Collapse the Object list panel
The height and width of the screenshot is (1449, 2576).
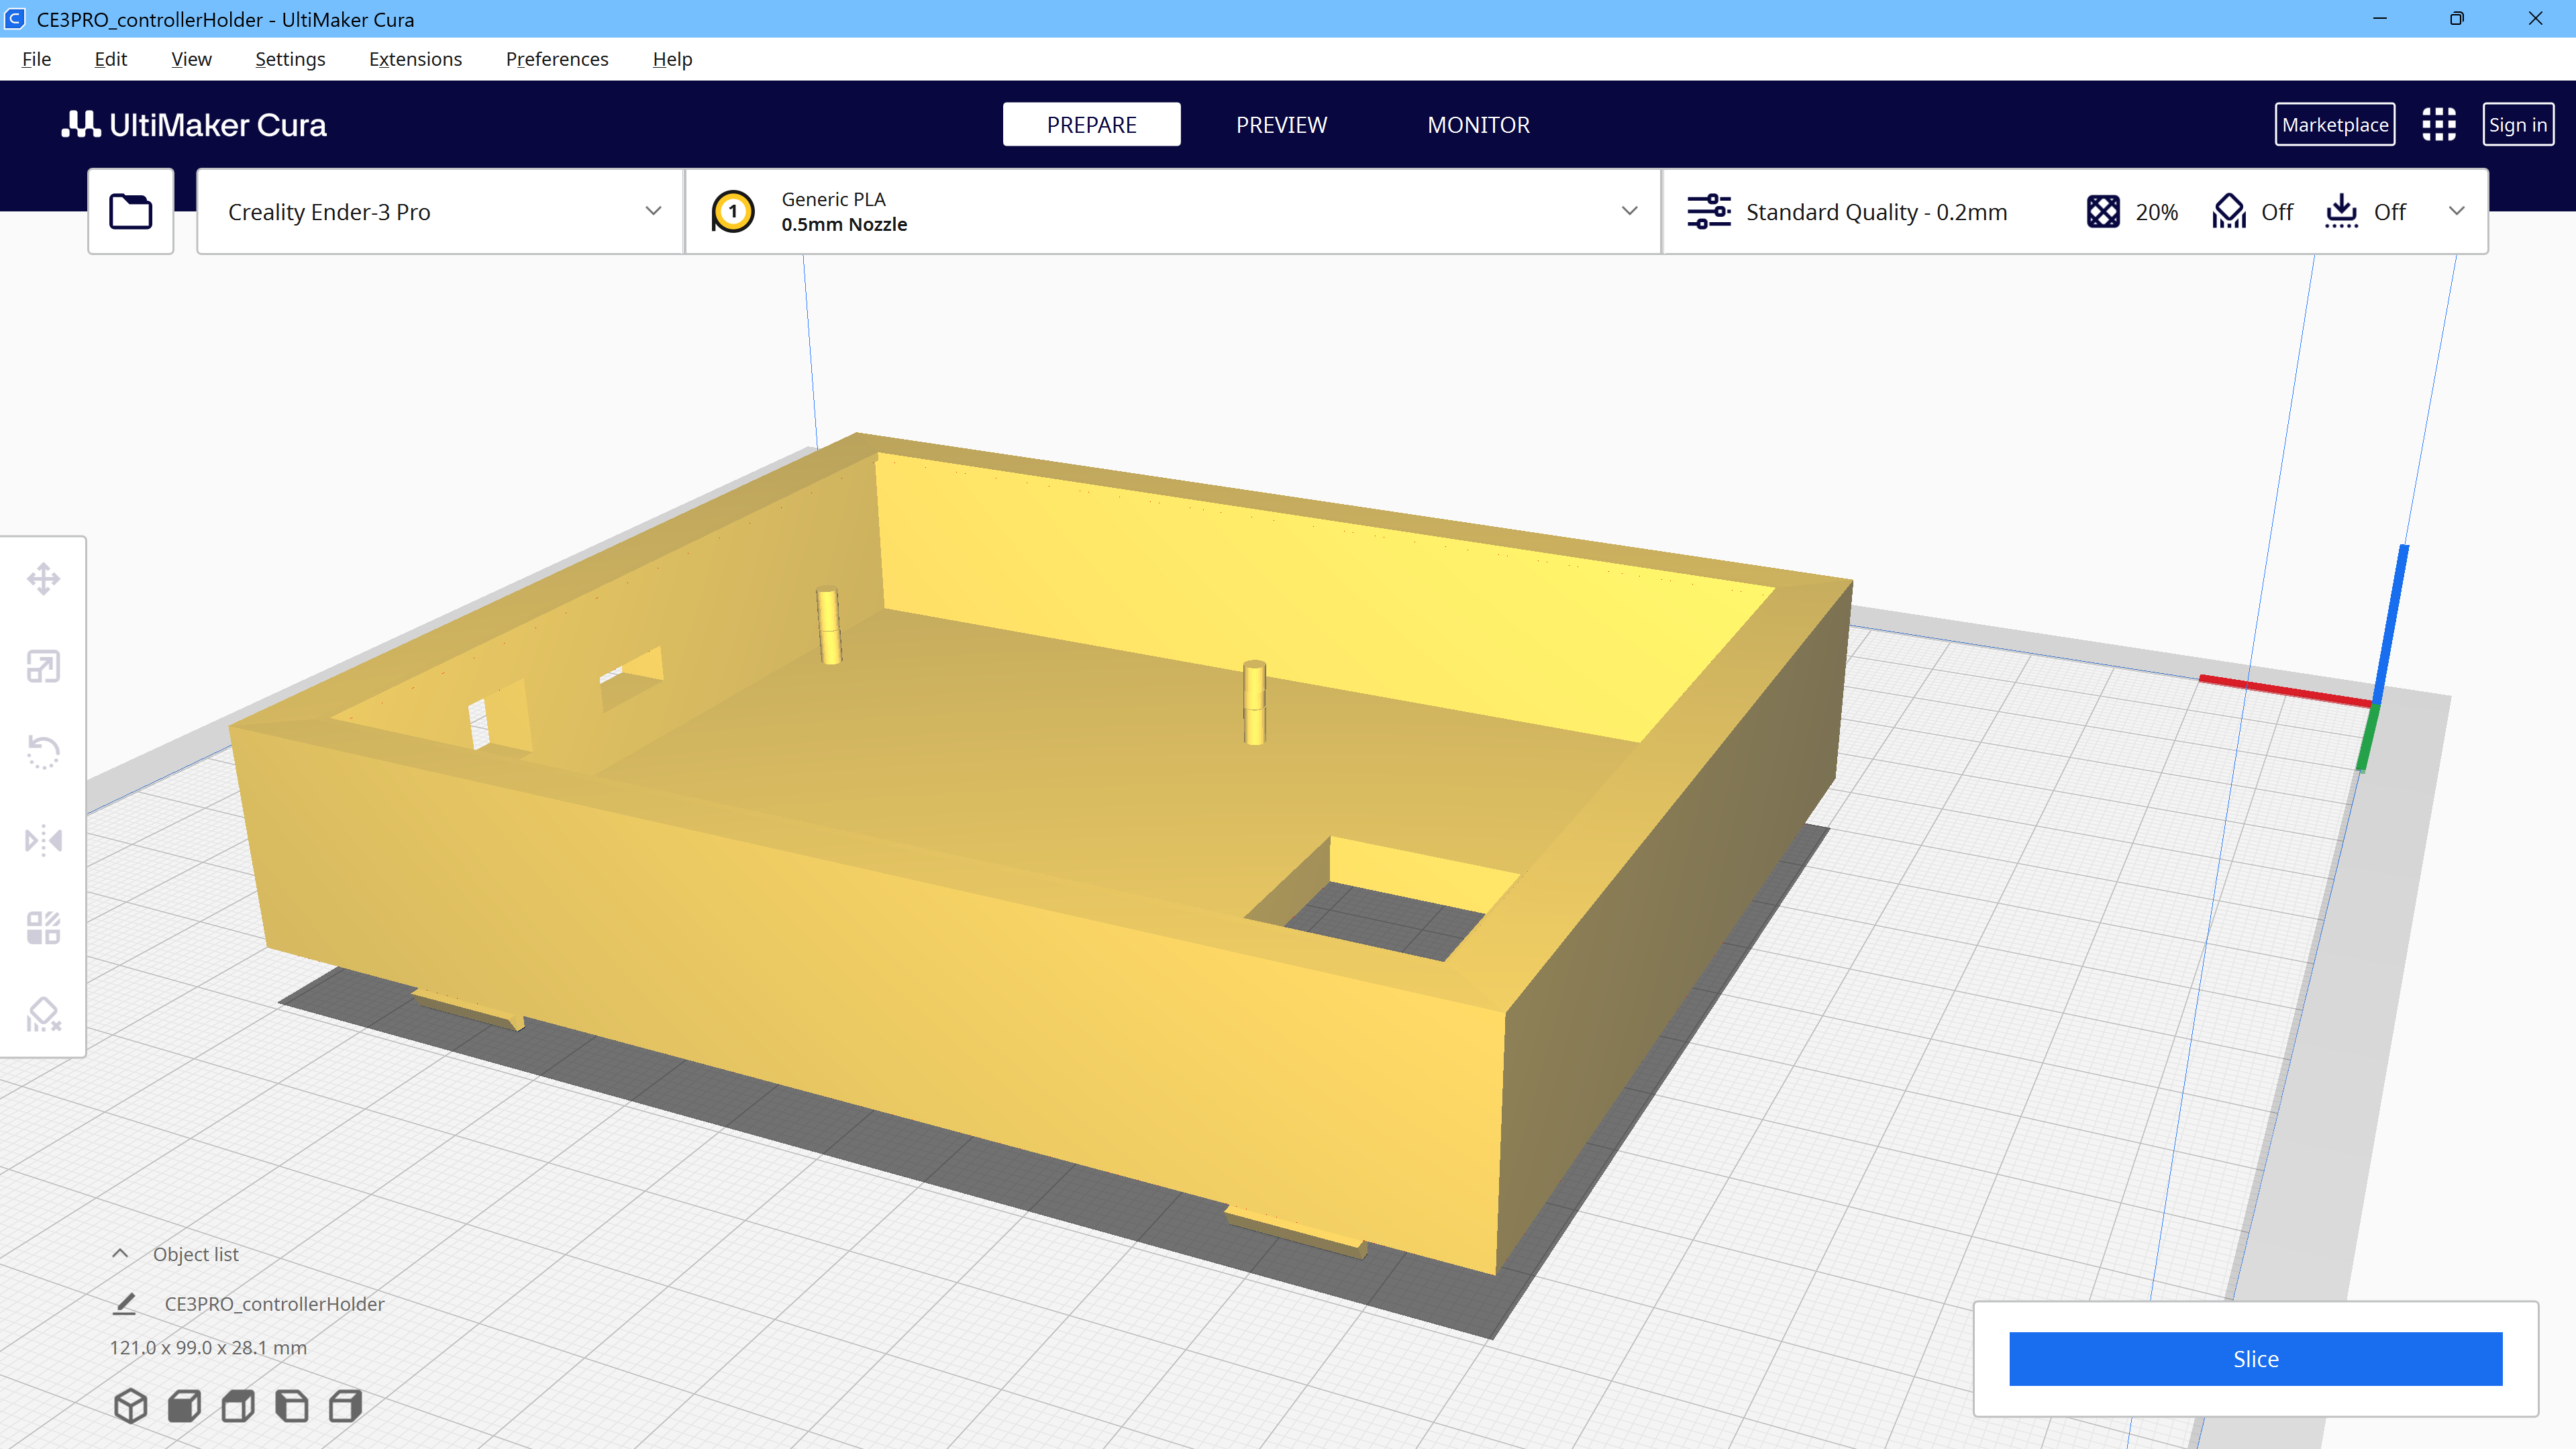(120, 1254)
